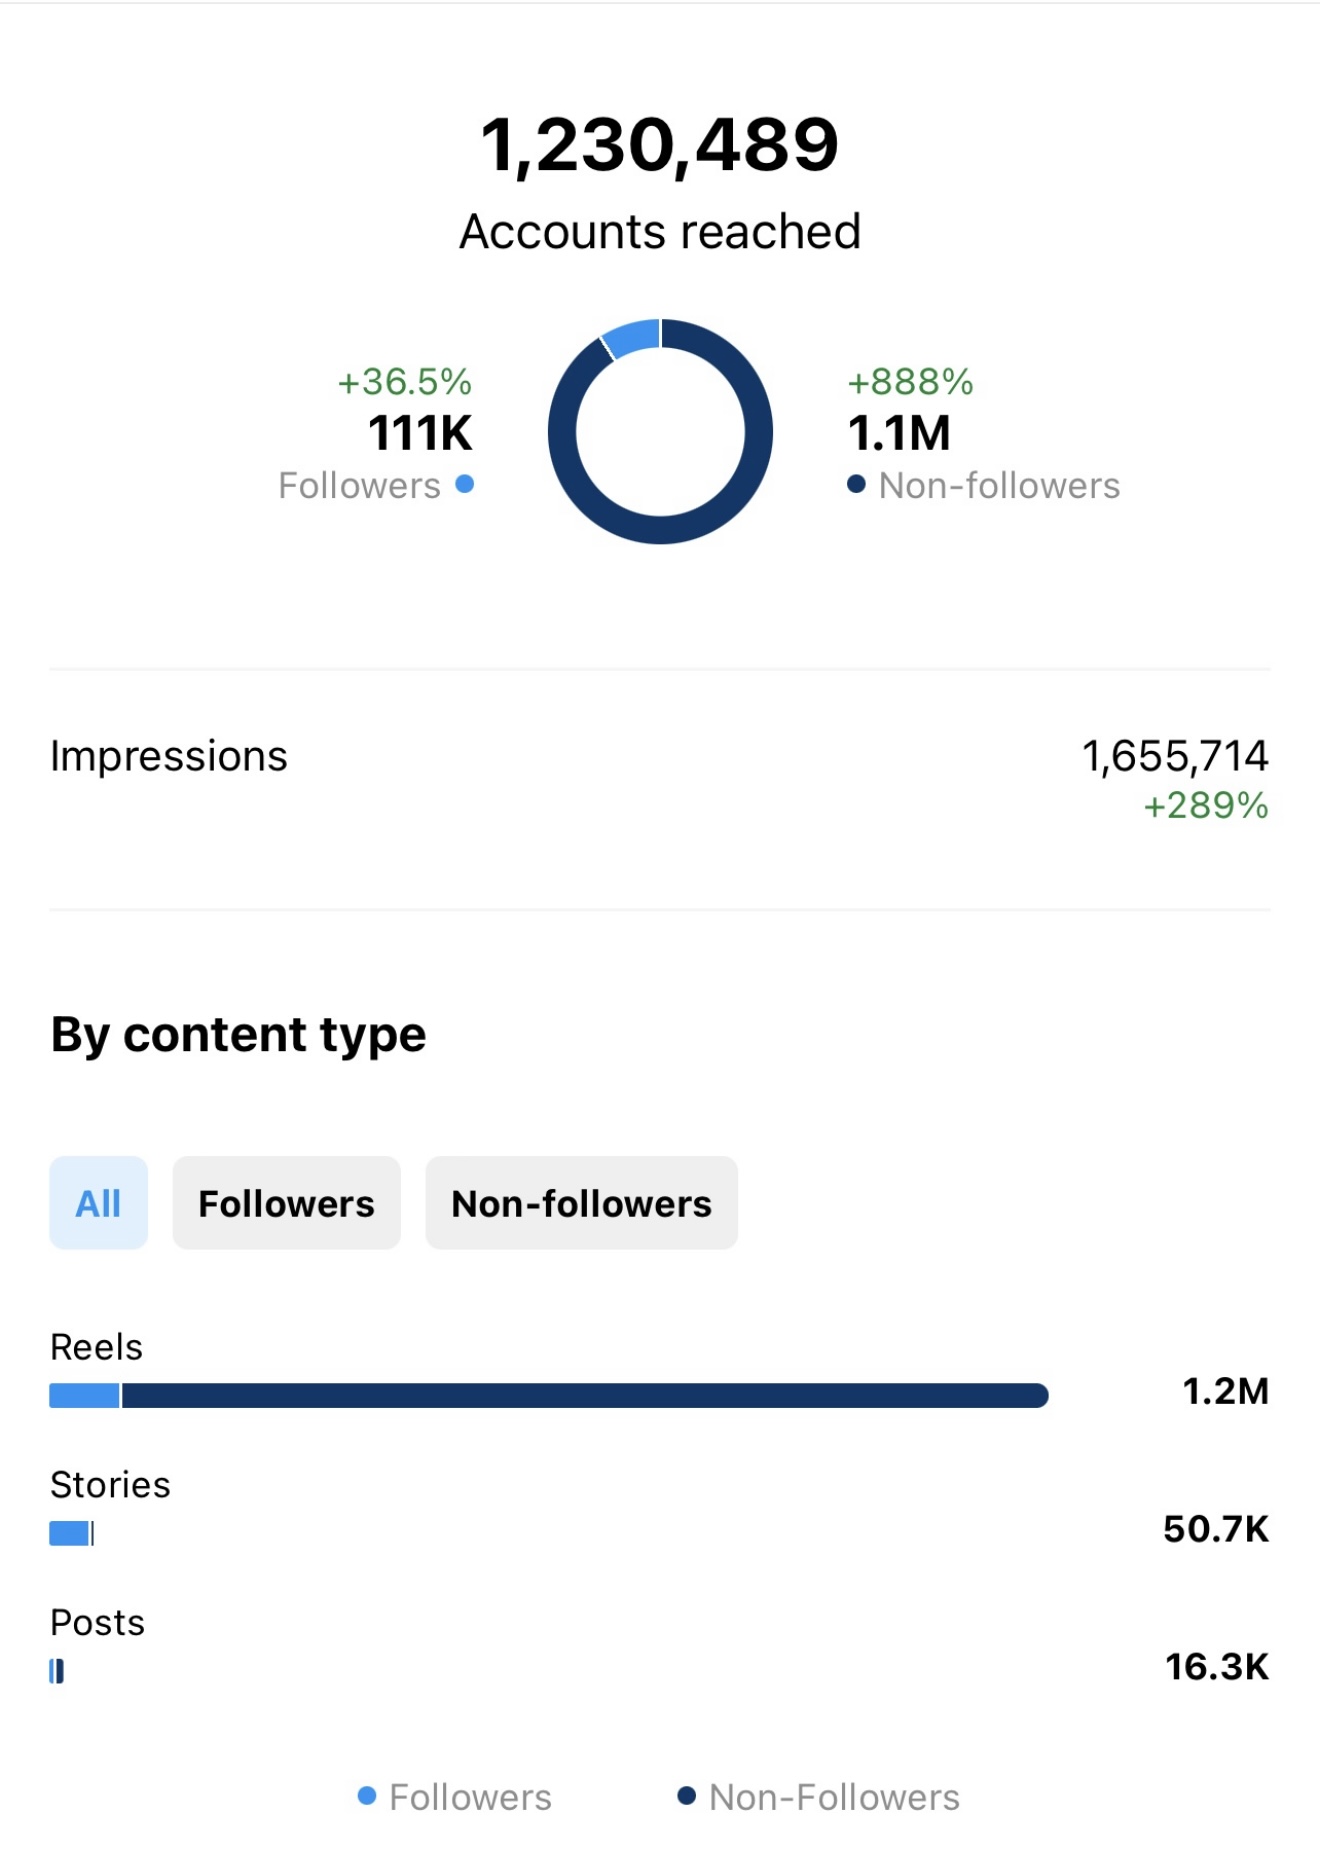Tap the Reels light blue followers segment

84,1395
